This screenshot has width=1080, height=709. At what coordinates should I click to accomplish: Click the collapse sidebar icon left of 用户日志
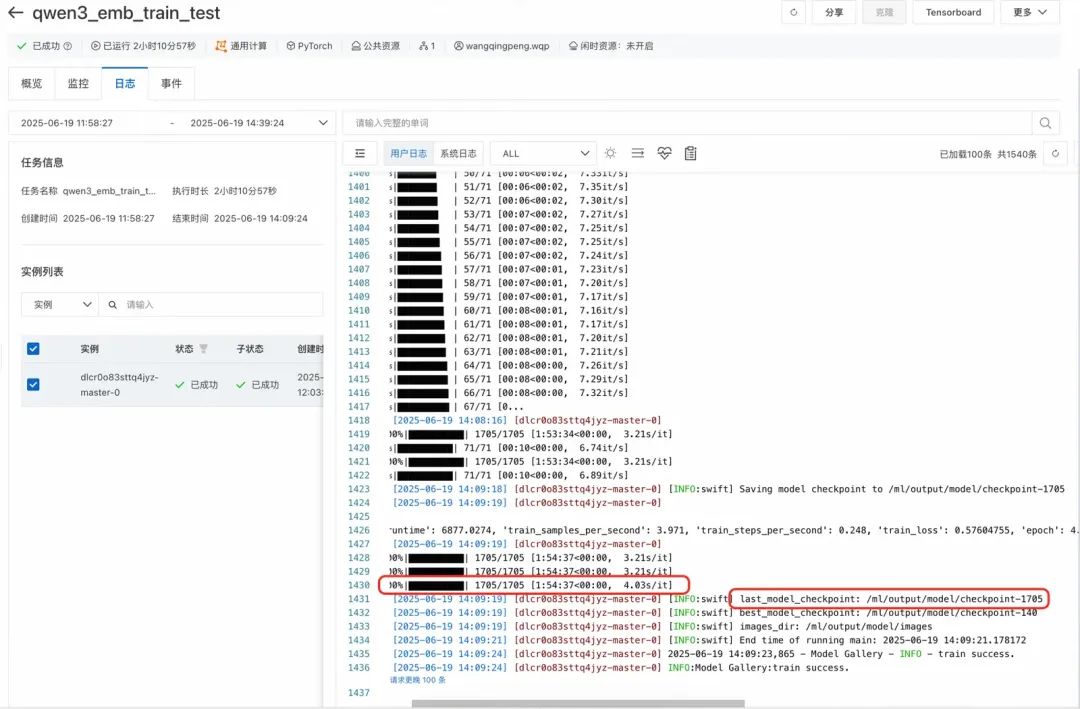tap(360, 153)
